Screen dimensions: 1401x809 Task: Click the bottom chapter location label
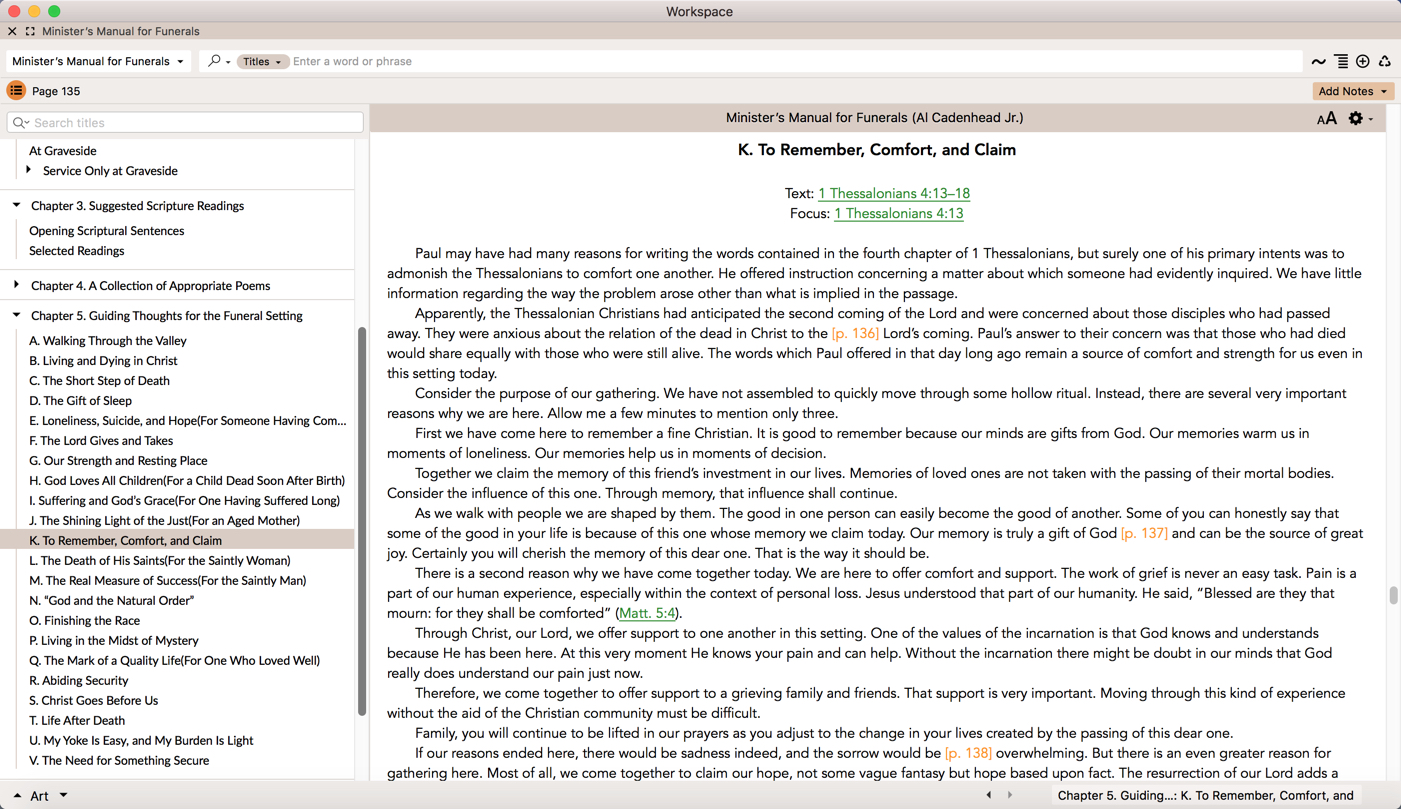click(1205, 796)
